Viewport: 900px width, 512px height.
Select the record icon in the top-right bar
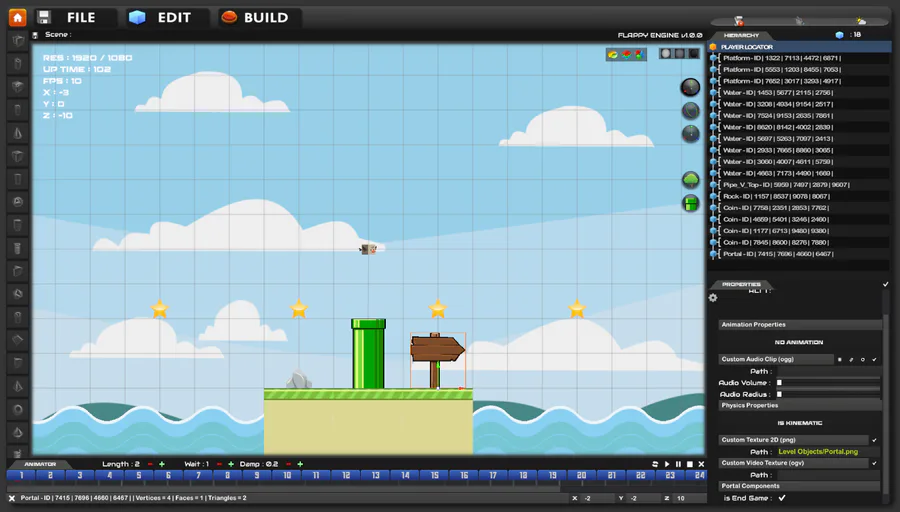(739, 21)
